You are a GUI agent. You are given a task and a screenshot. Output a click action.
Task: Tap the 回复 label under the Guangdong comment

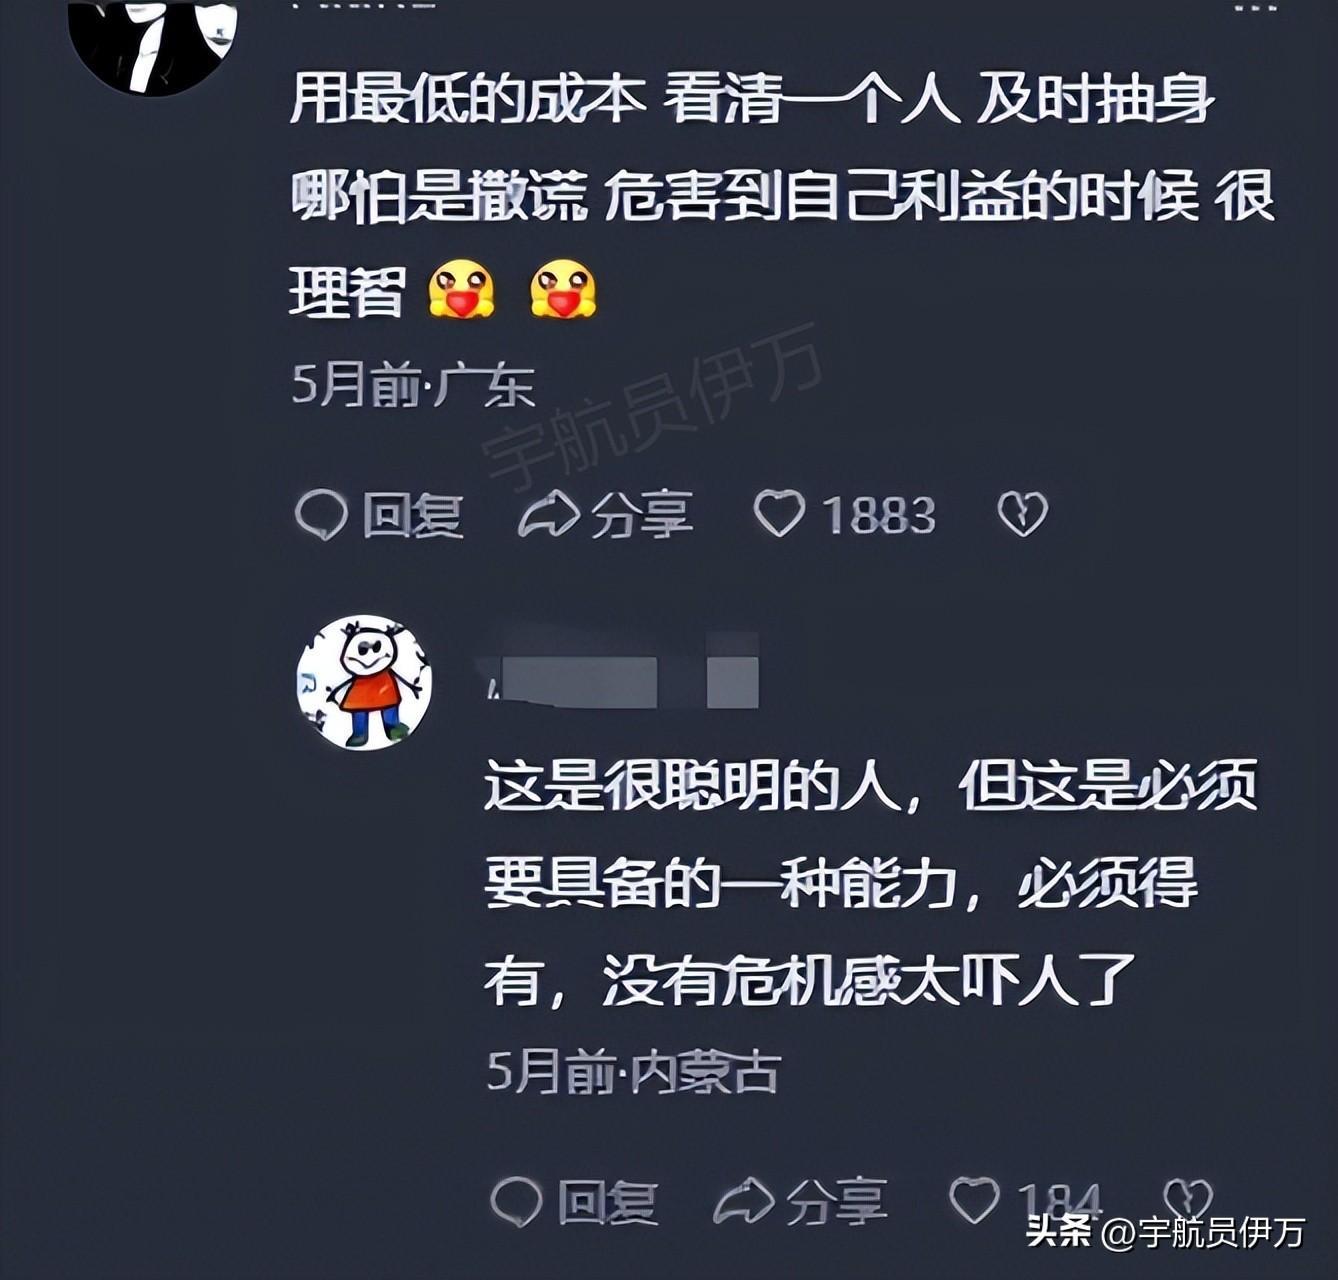(412, 515)
